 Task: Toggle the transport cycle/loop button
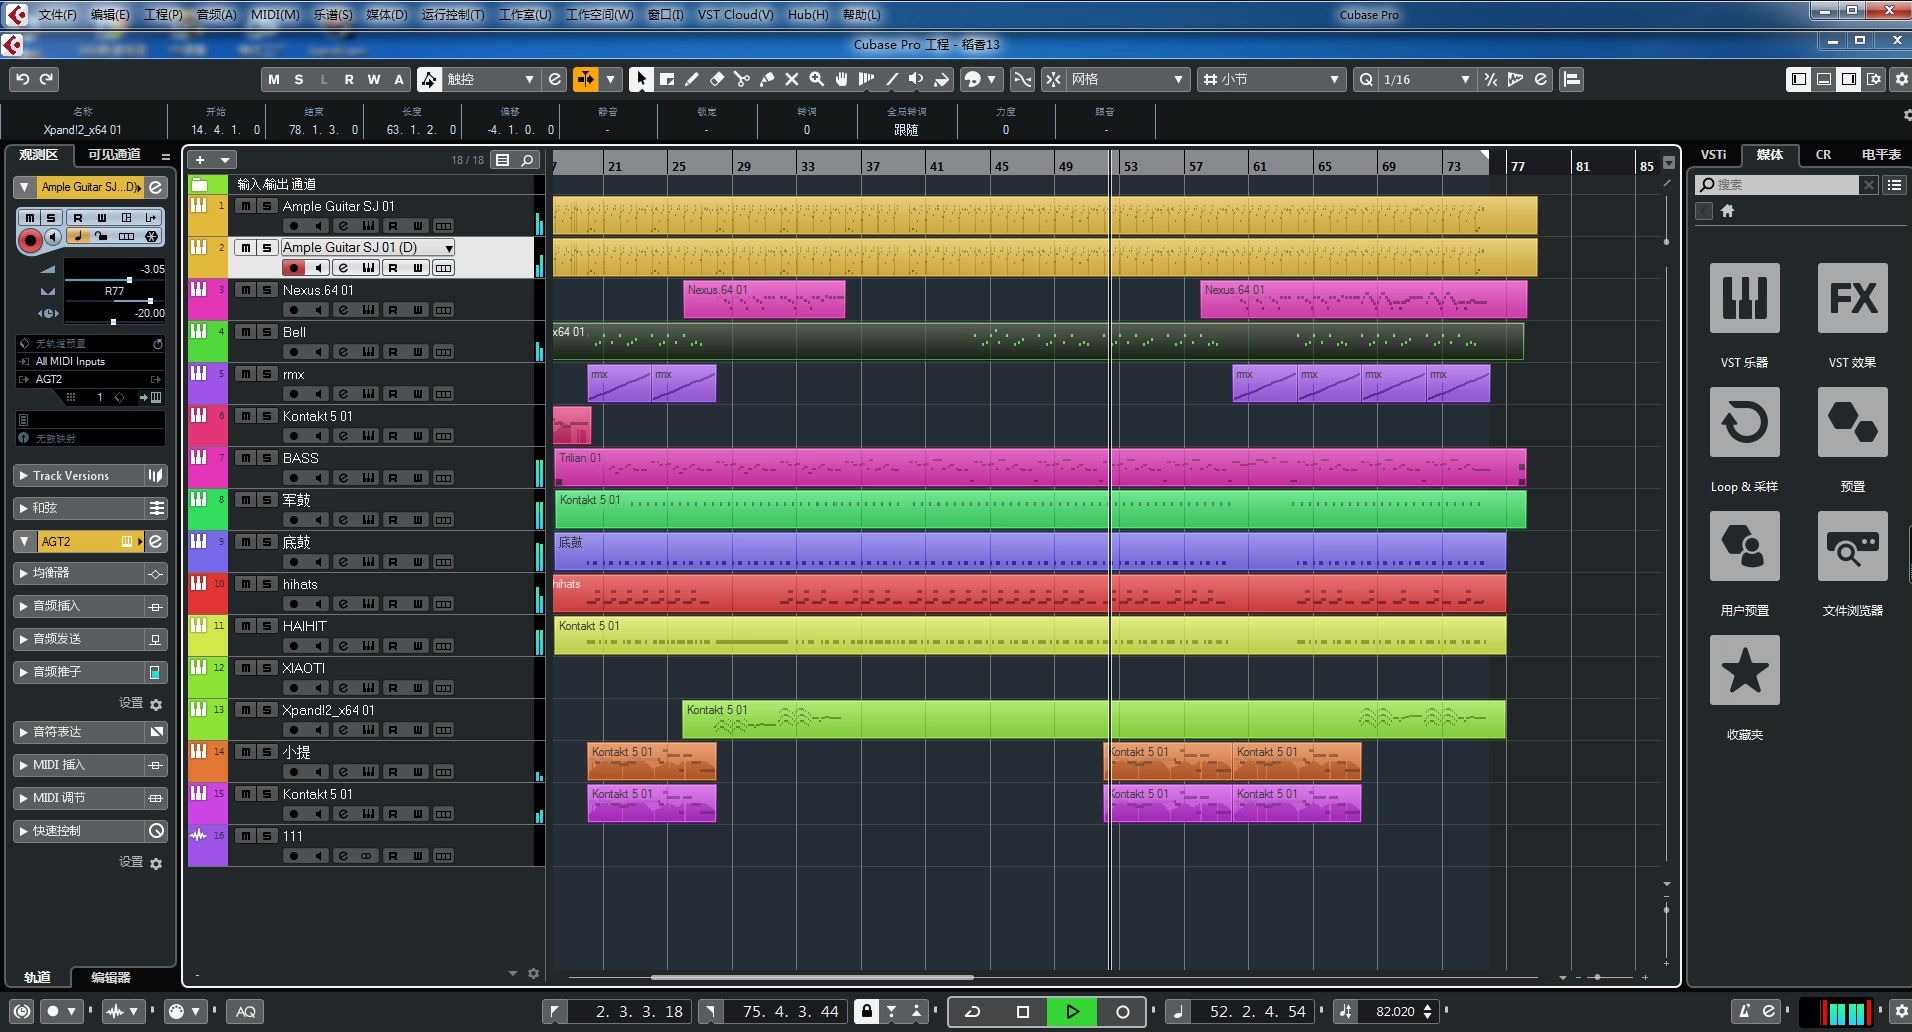tap(972, 1012)
